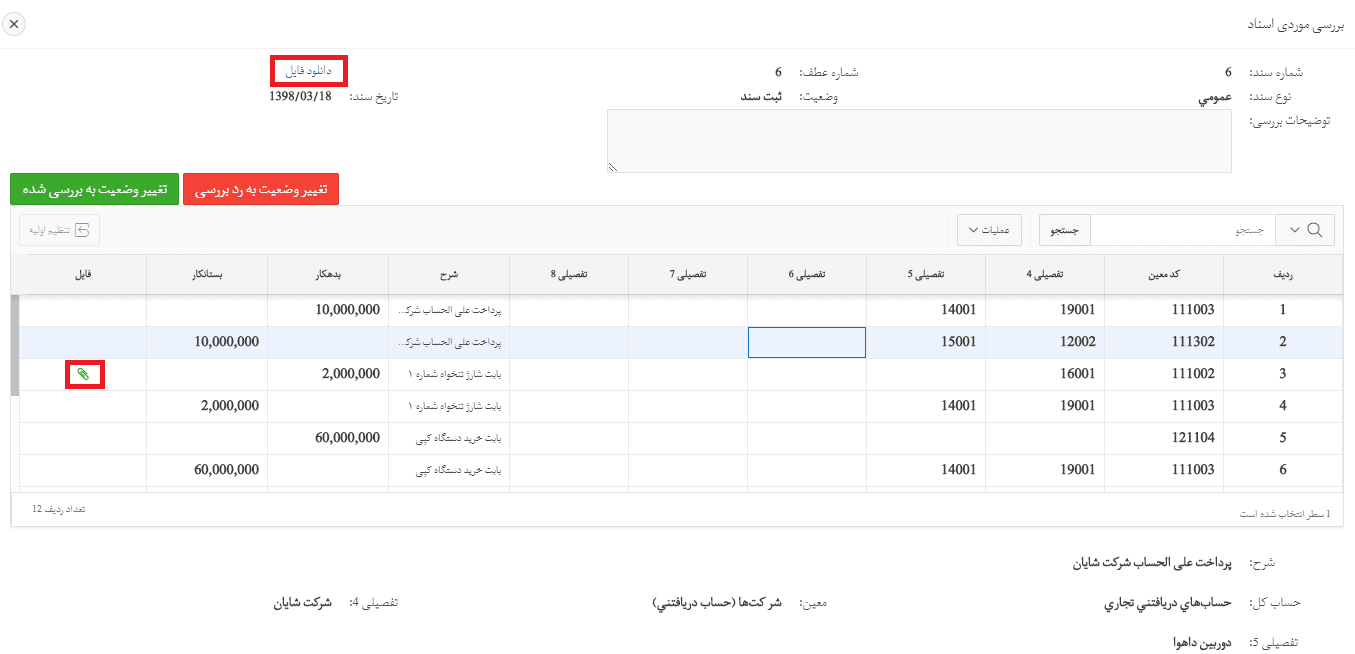The height and width of the screenshot is (654, 1355).
Task: Click the تنظیم اولیه button
Action: coord(60,229)
